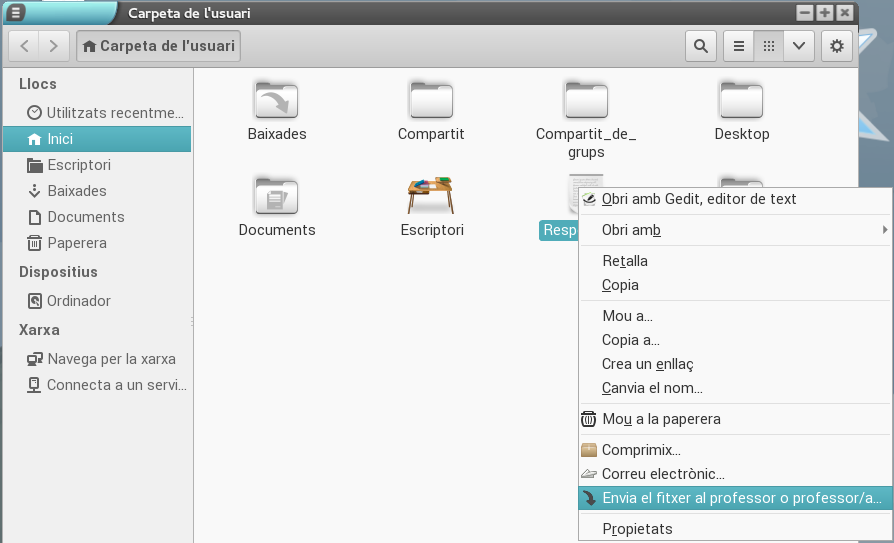The width and height of the screenshot is (894, 543).
Task: Select Paperera in the sidebar
Action: (x=76, y=243)
